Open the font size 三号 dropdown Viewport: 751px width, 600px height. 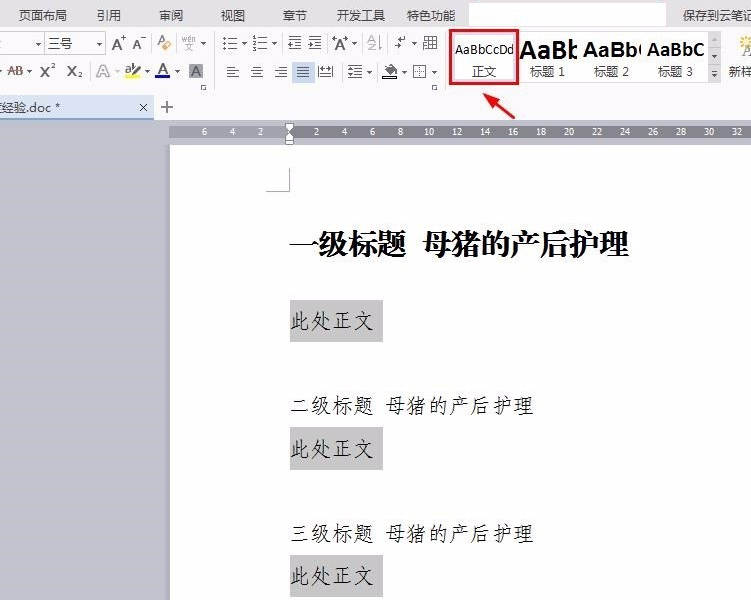tap(99, 44)
